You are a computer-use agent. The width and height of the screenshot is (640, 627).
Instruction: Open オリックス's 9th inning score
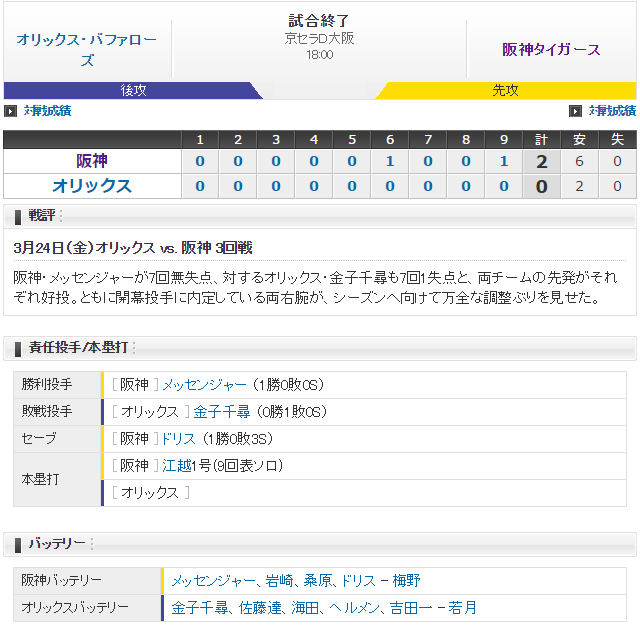pos(504,186)
